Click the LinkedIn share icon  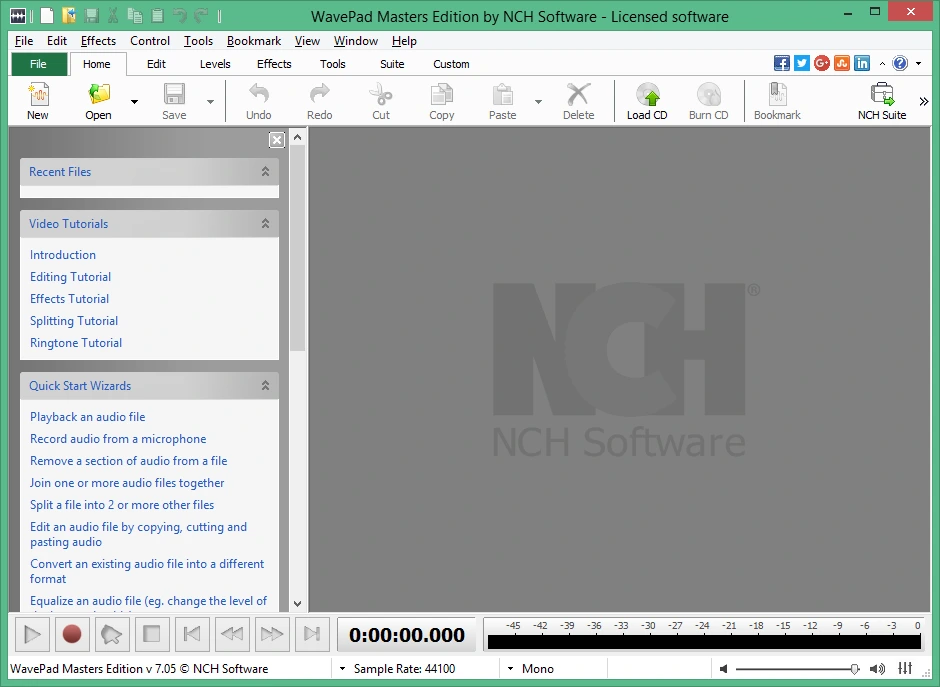point(862,63)
